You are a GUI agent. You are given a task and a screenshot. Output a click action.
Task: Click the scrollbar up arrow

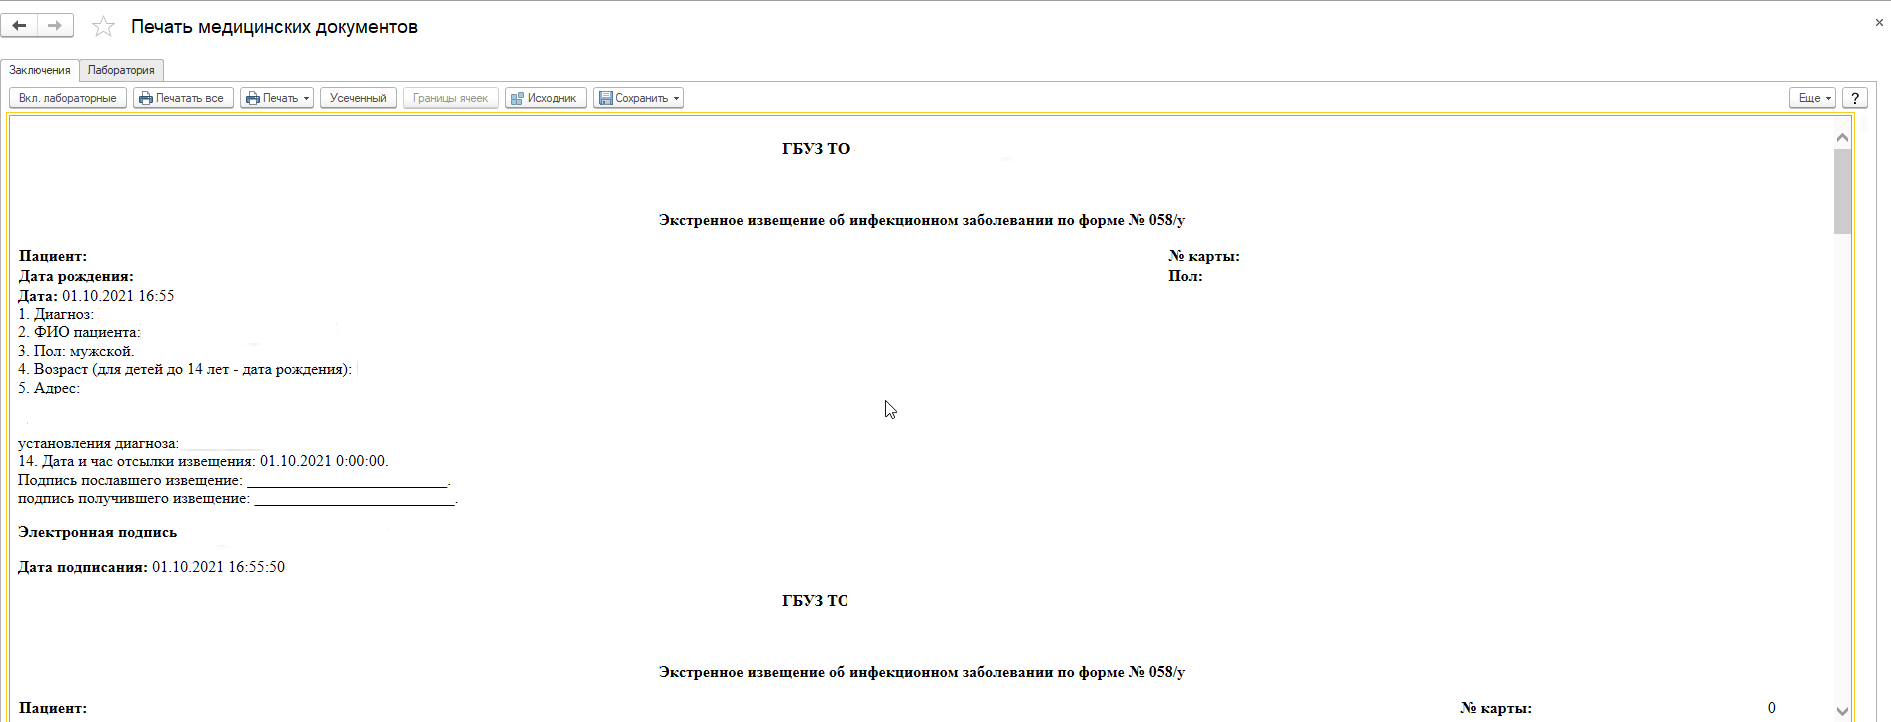[1842, 137]
